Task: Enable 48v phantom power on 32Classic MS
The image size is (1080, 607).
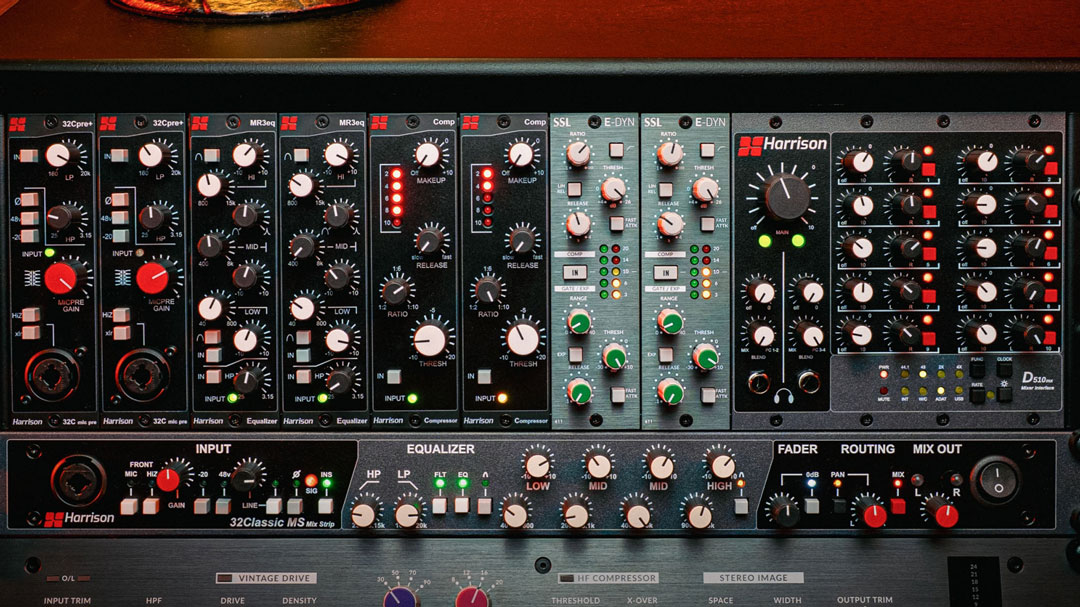Action: pos(225,506)
